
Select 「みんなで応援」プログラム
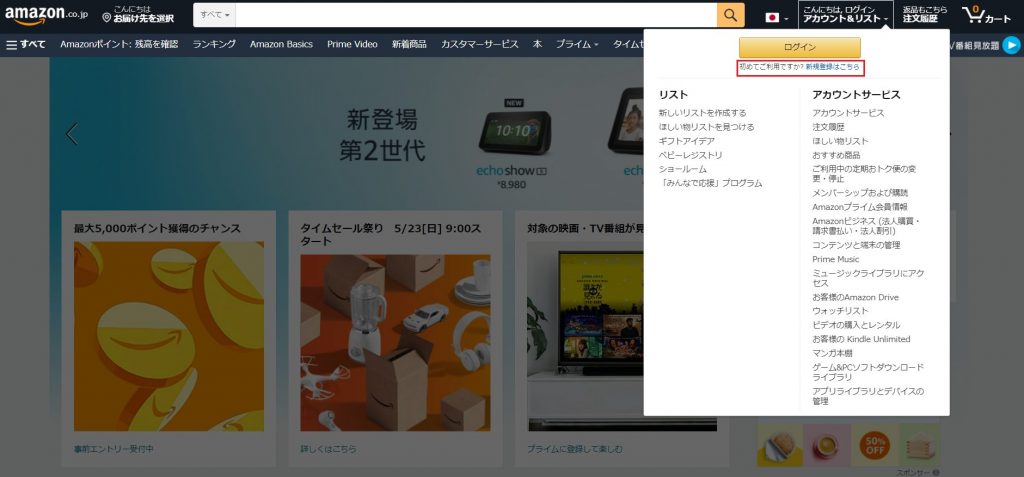click(x=710, y=184)
